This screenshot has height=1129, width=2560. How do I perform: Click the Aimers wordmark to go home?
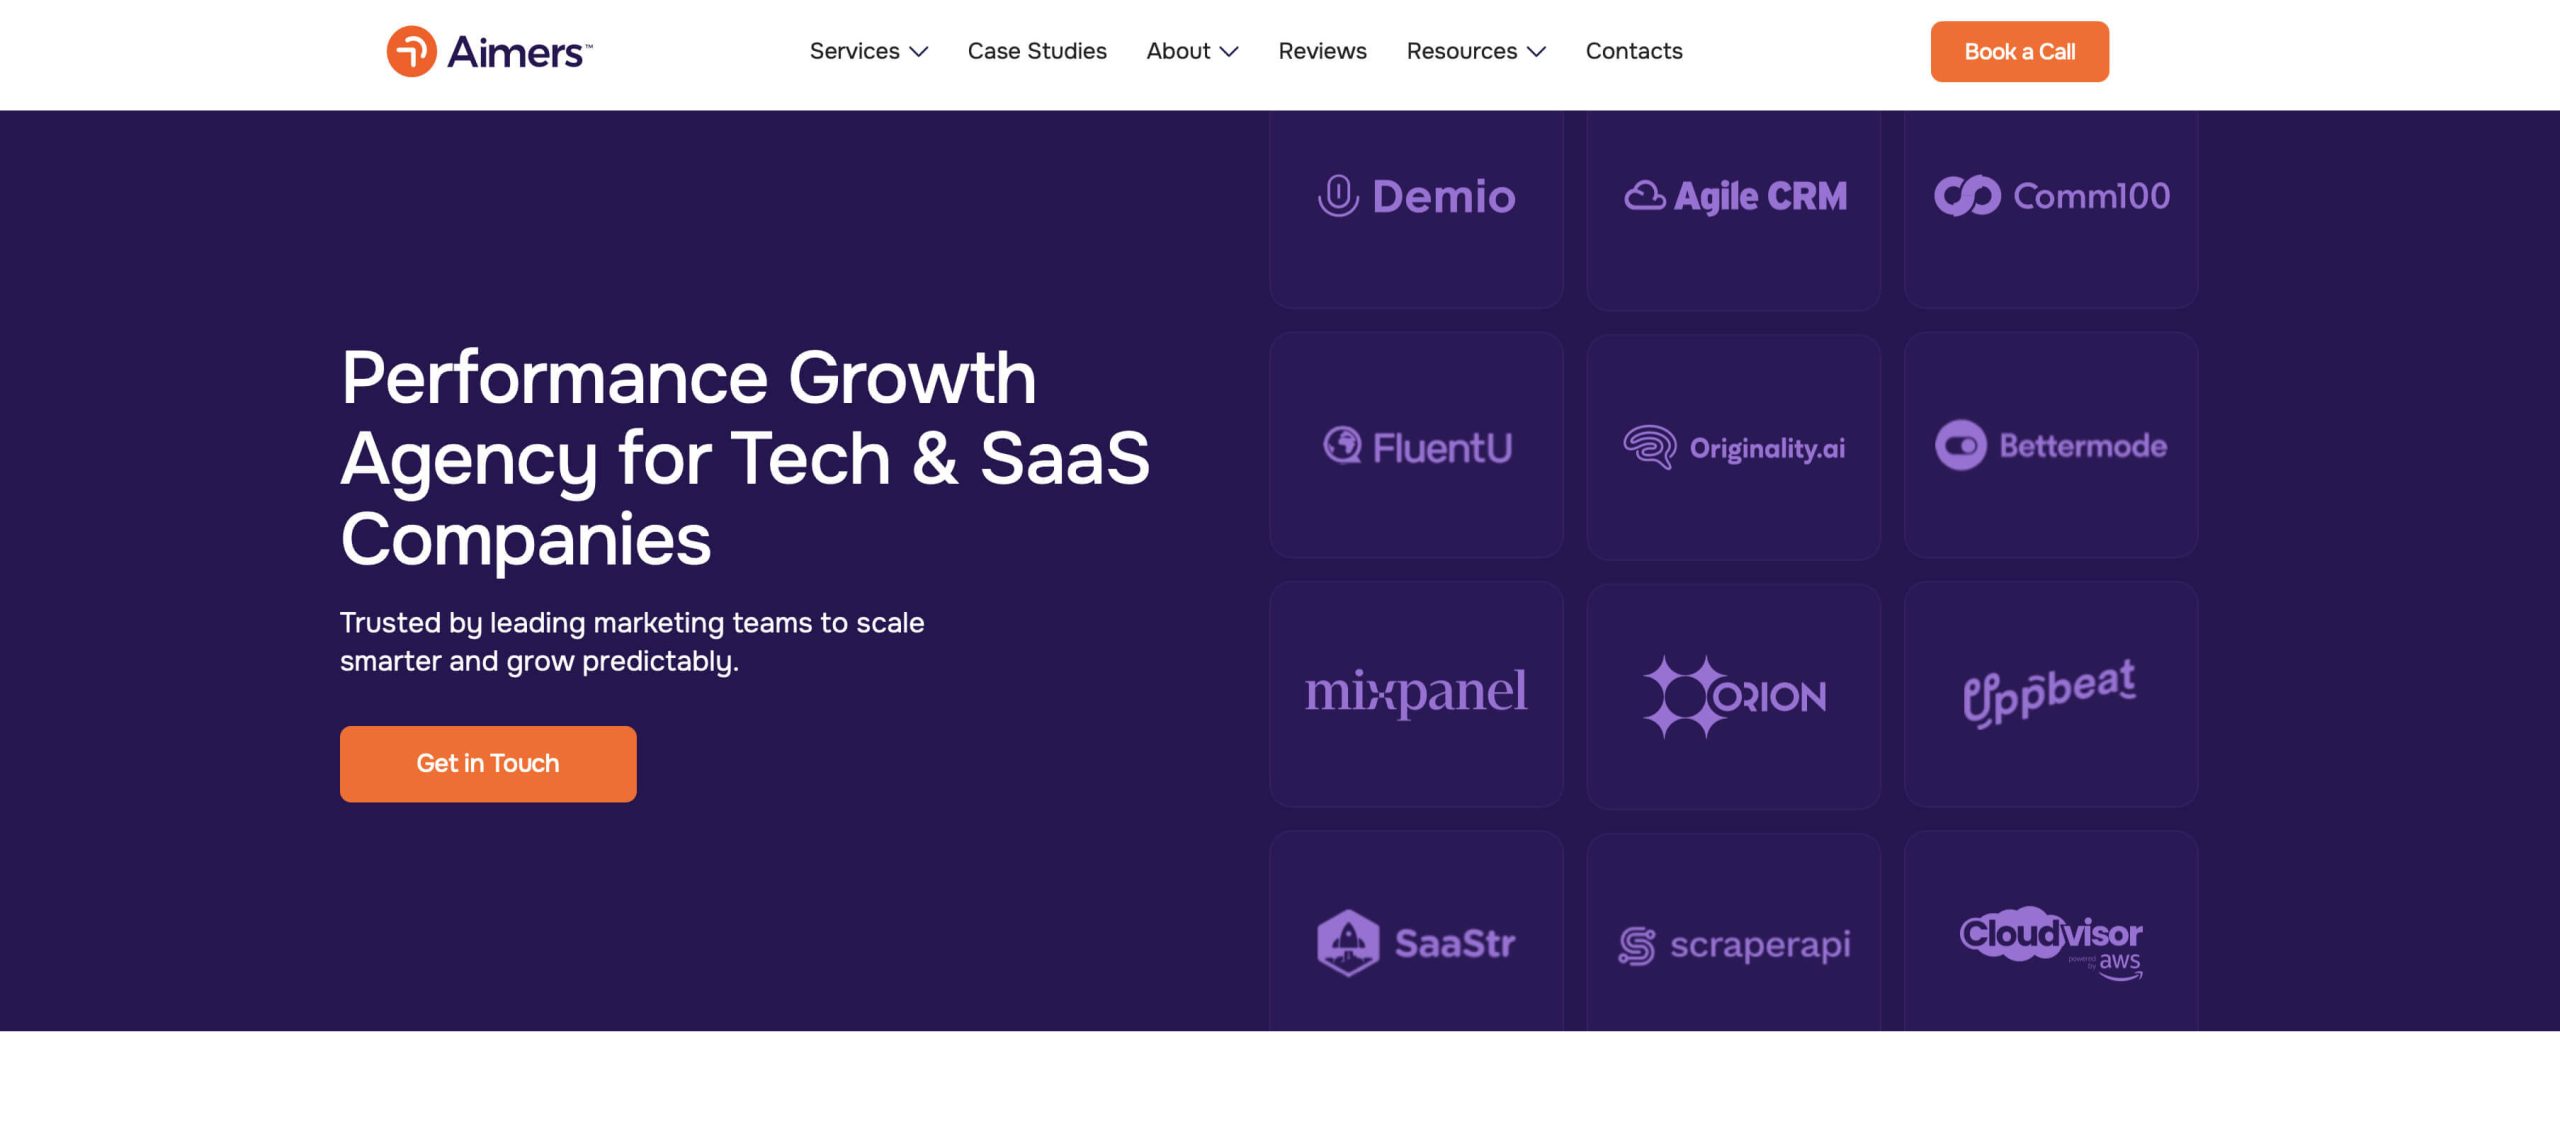pyautogui.click(x=519, y=52)
